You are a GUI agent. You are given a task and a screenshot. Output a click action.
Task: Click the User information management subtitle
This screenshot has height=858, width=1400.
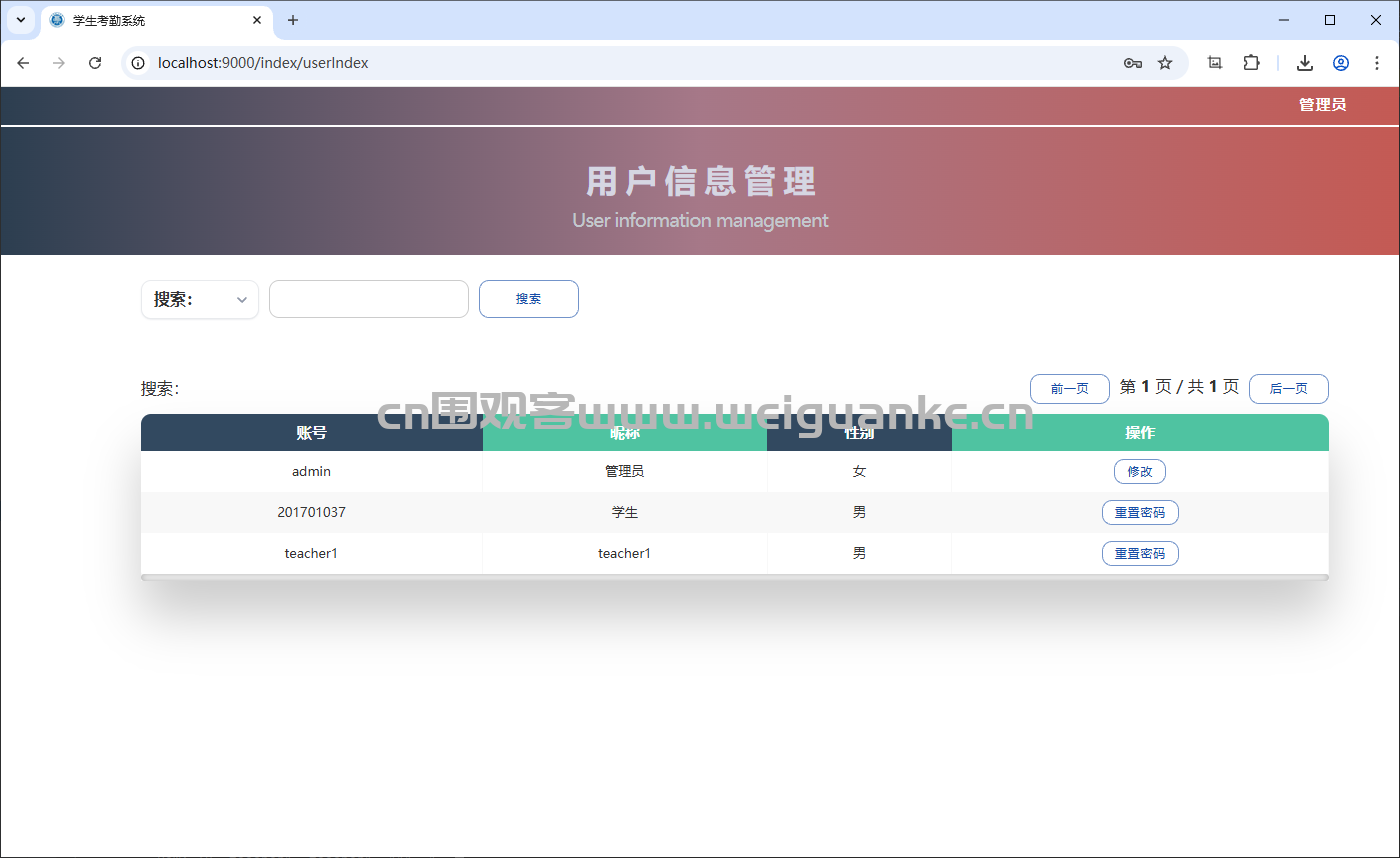(x=700, y=220)
